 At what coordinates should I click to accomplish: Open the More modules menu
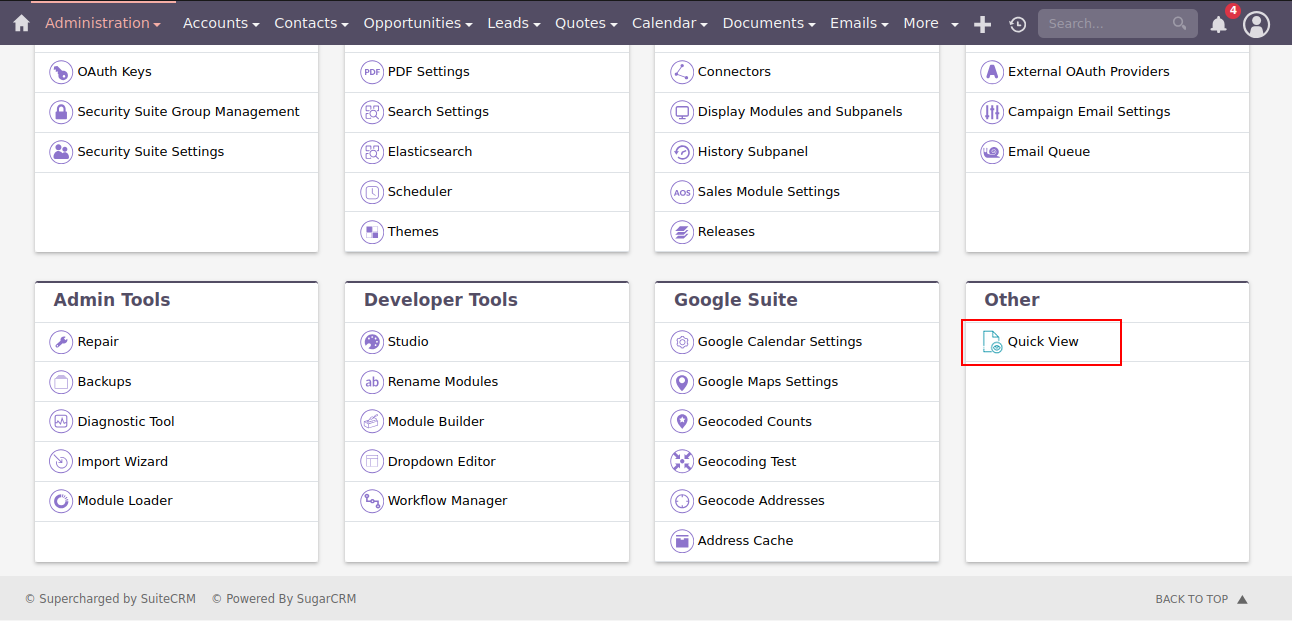(x=931, y=23)
